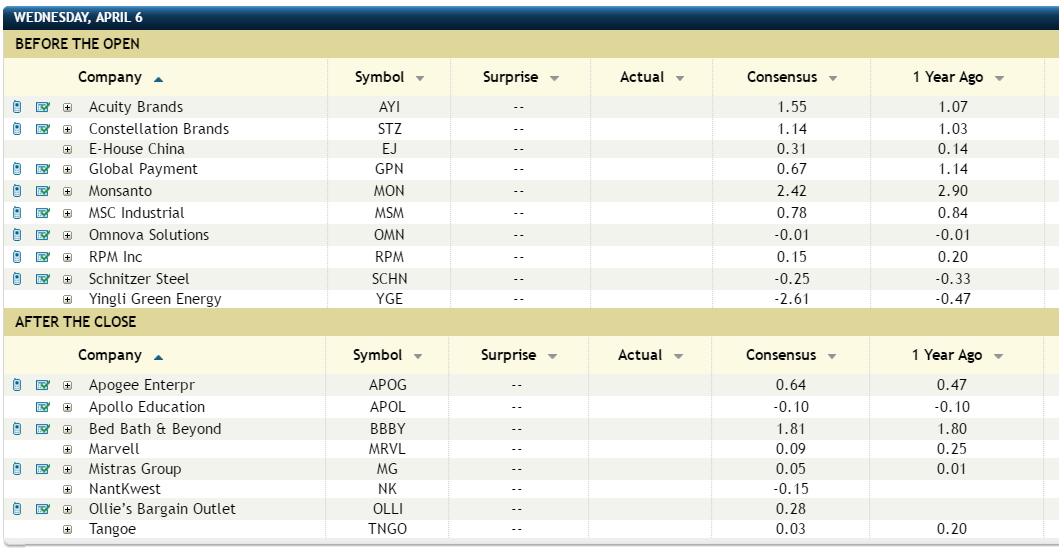Expand the Tangoe row

click(68, 529)
